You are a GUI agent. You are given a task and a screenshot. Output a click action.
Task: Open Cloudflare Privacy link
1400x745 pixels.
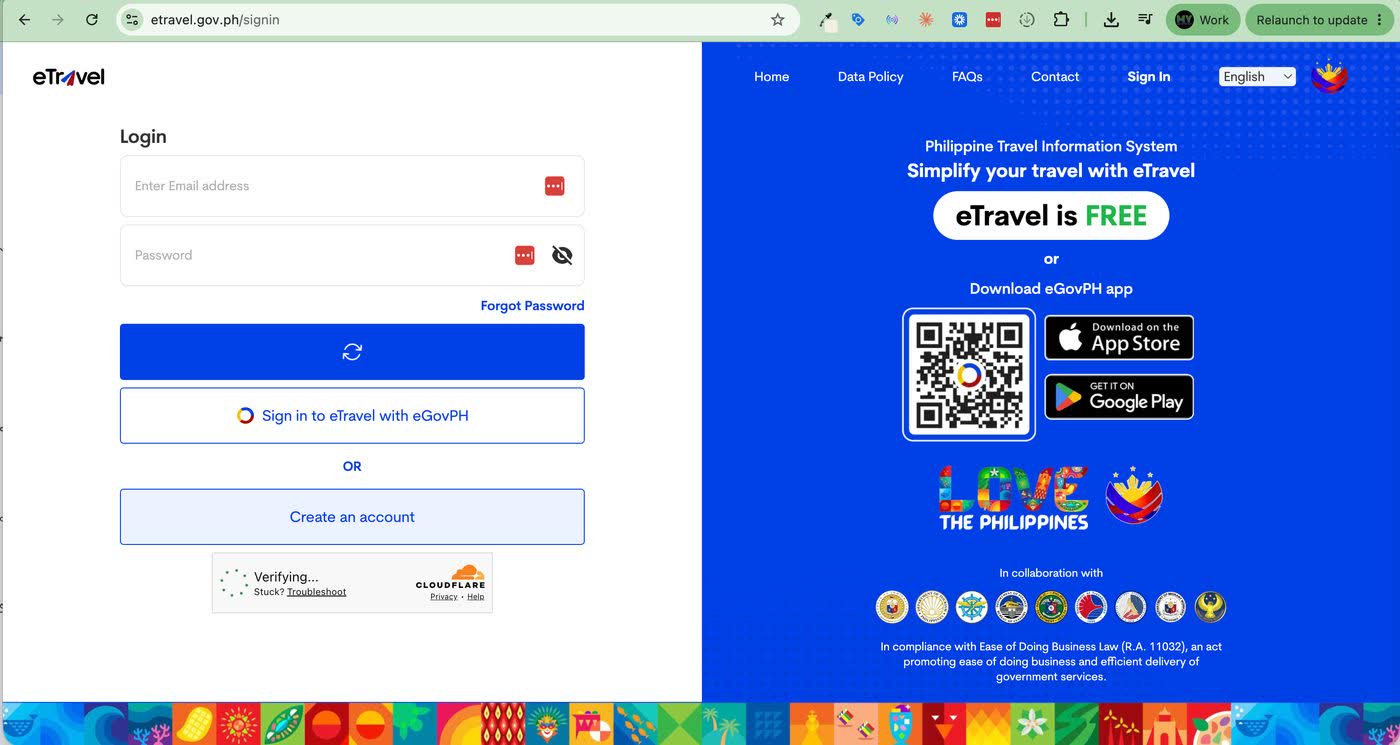(444, 597)
